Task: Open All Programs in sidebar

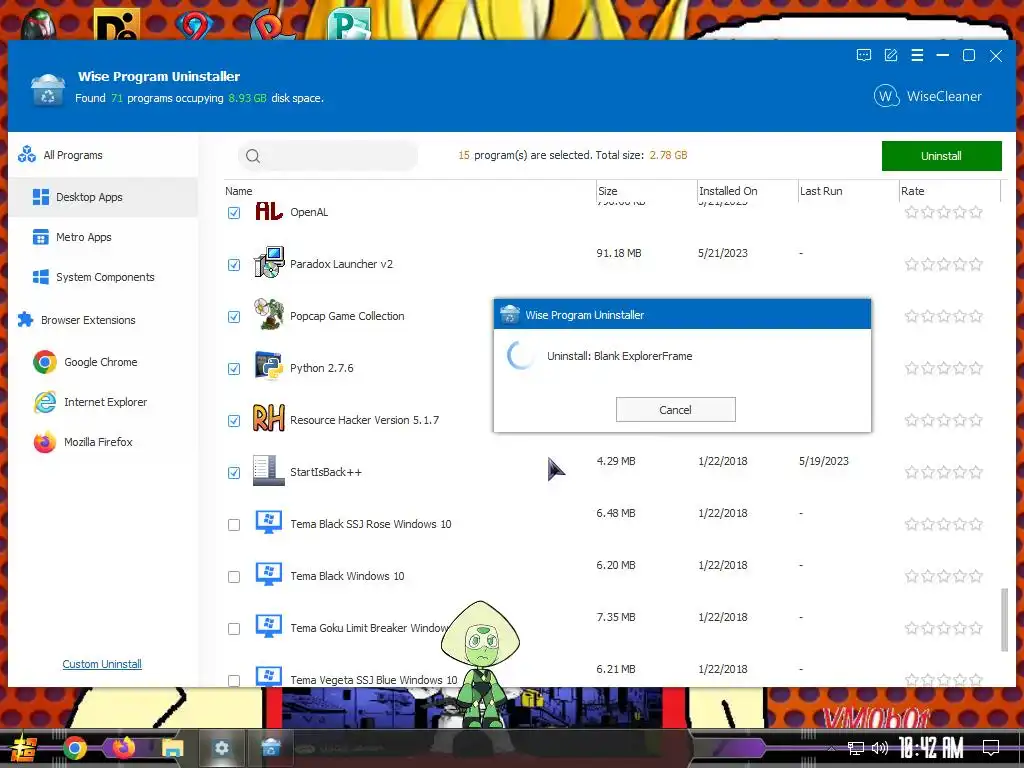Action: coord(103,155)
